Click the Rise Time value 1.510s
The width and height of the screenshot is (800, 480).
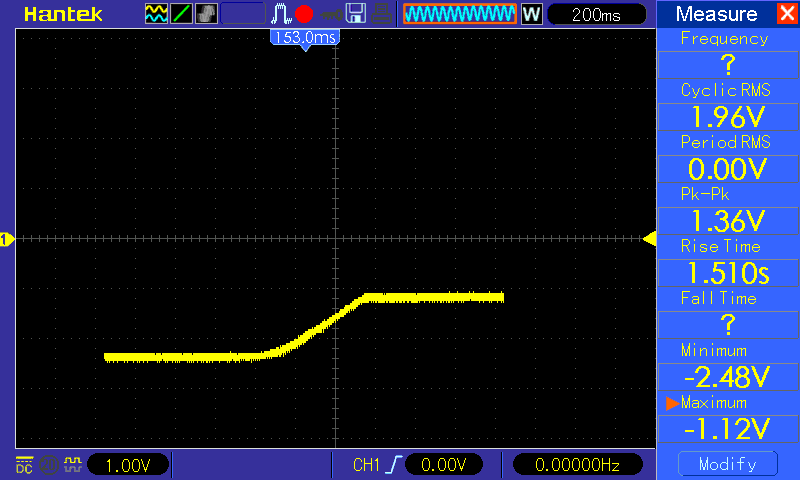(x=728, y=273)
